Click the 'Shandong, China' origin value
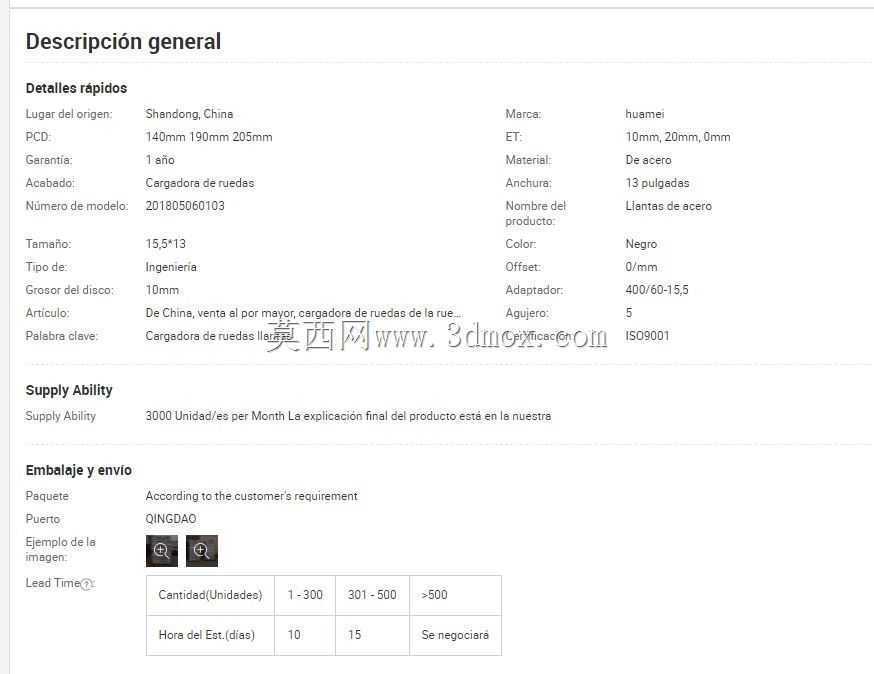Viewport: 874px width, 674px height. (189, 114)
